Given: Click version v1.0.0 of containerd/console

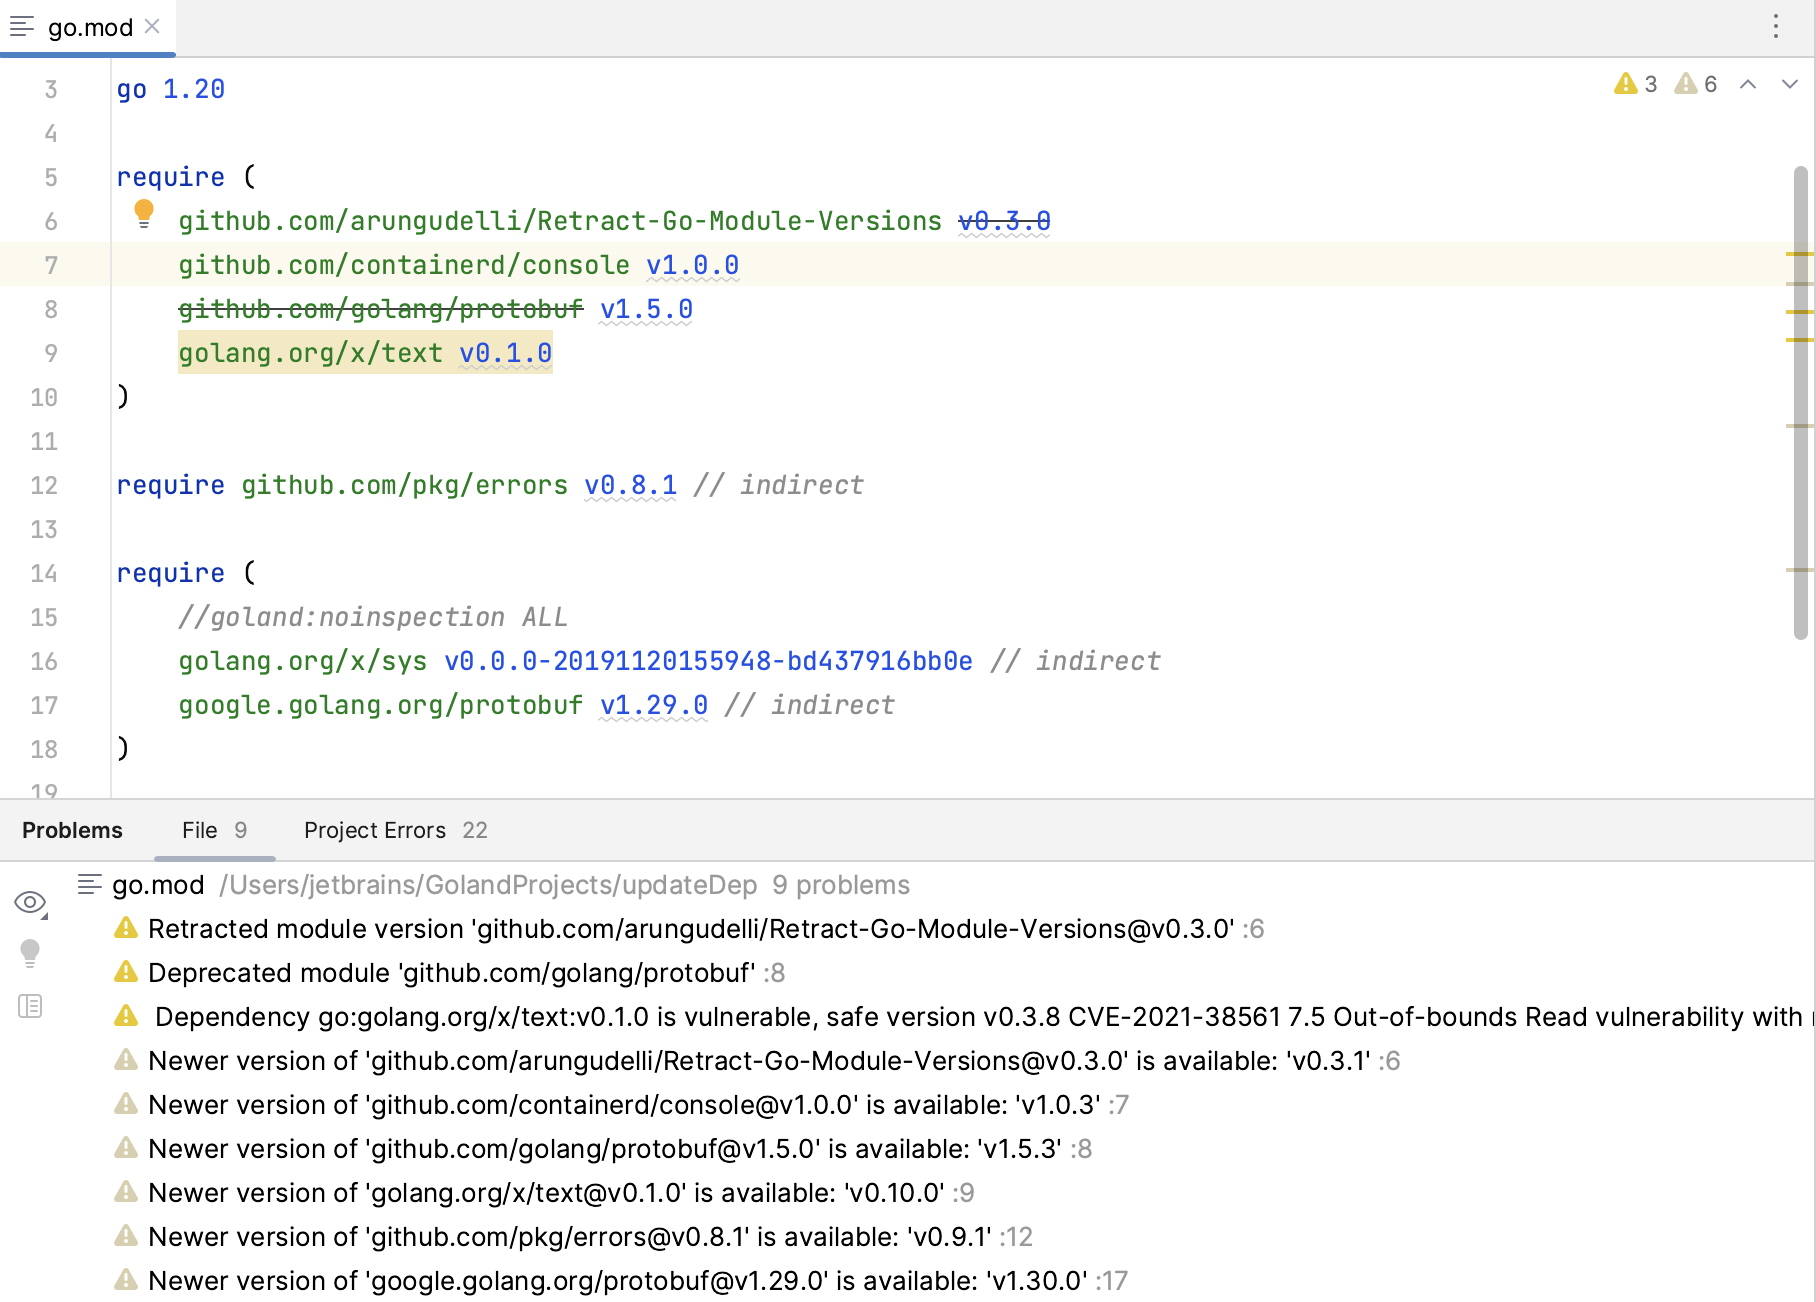Looking at the screenshot, I should click(692, 265).
